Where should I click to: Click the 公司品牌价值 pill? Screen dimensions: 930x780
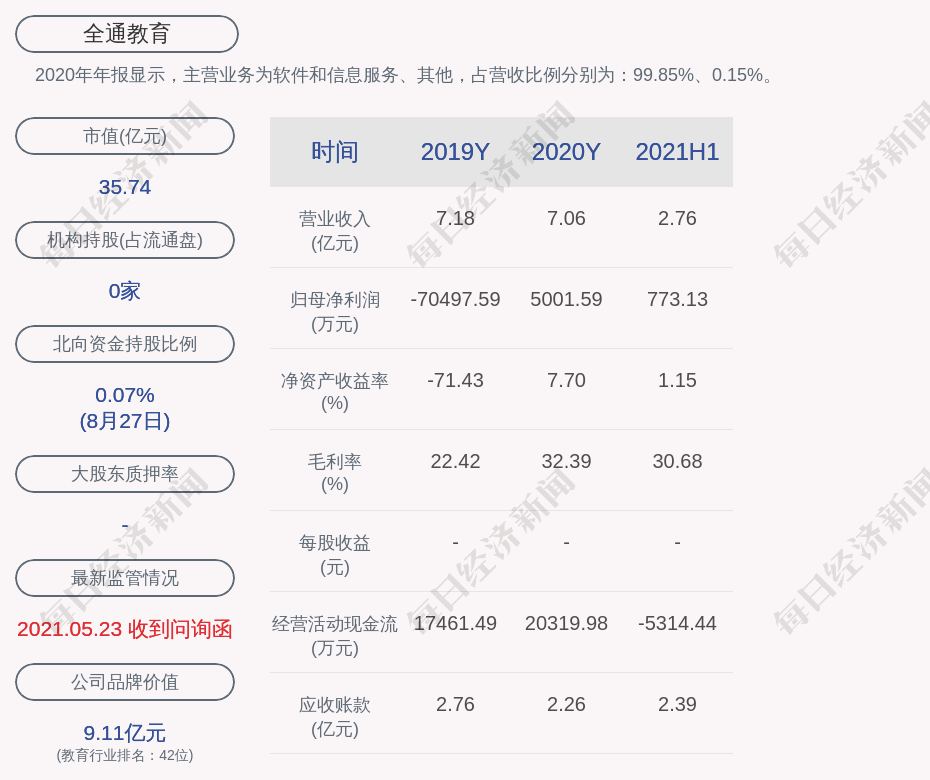125,682
